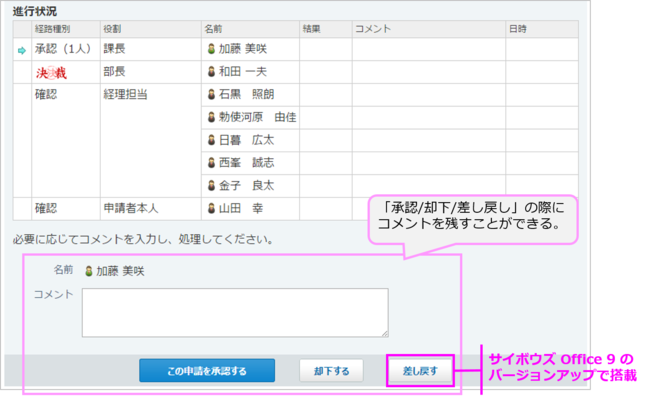650x396 pixels.
Task: Click the user icon in the 名前 form row
Action: 89,271
